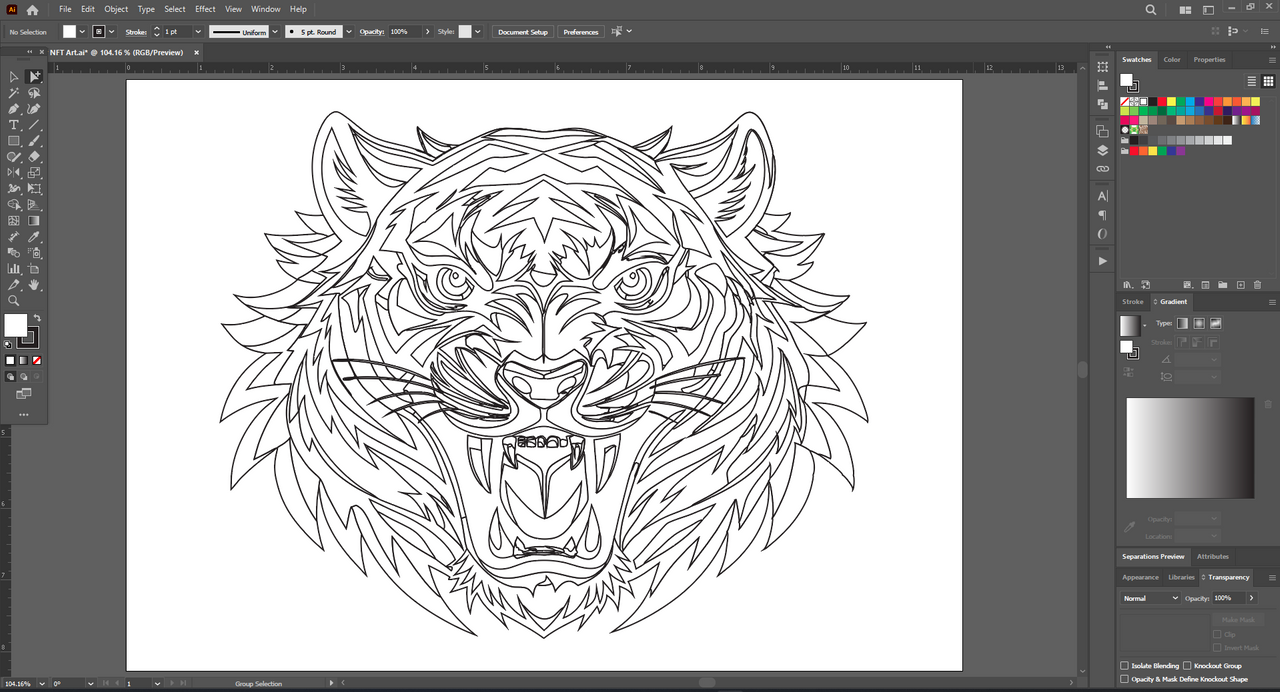The image size is (1280, 692).
Task: Select the Paintbrush tool
Action: tap(34, 141)
